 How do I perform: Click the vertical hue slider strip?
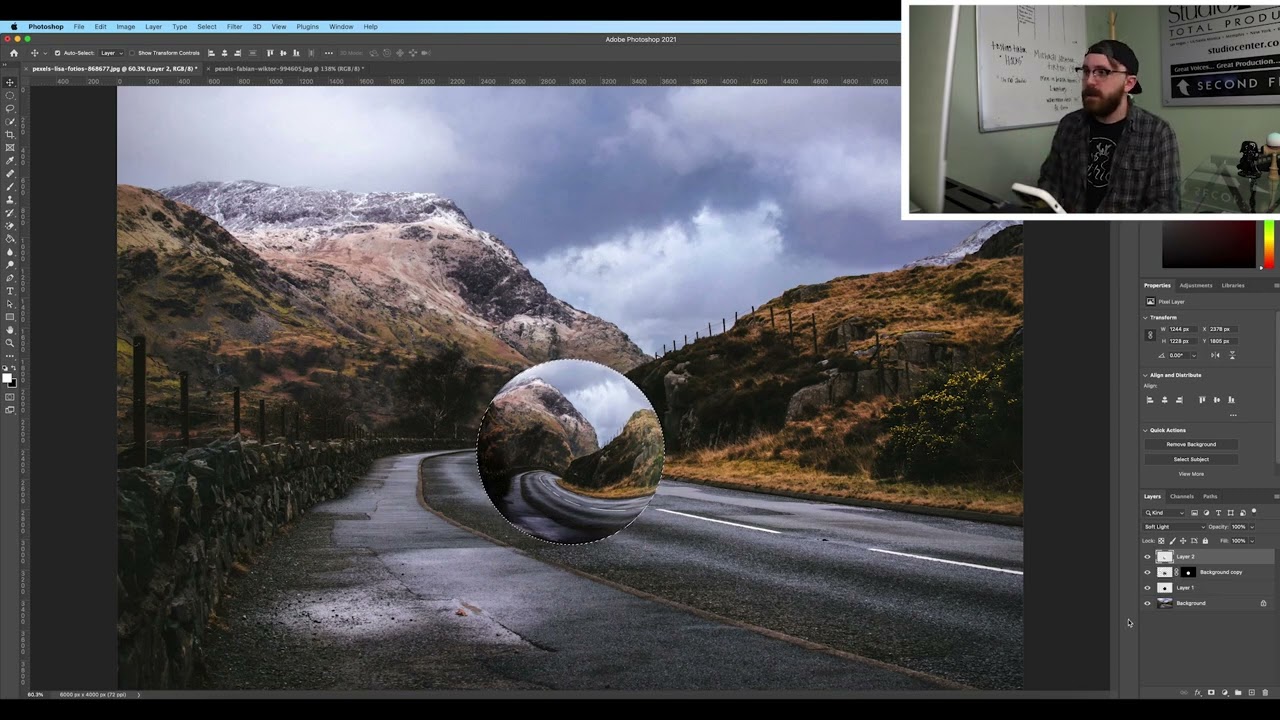[x=1268, y=244]
